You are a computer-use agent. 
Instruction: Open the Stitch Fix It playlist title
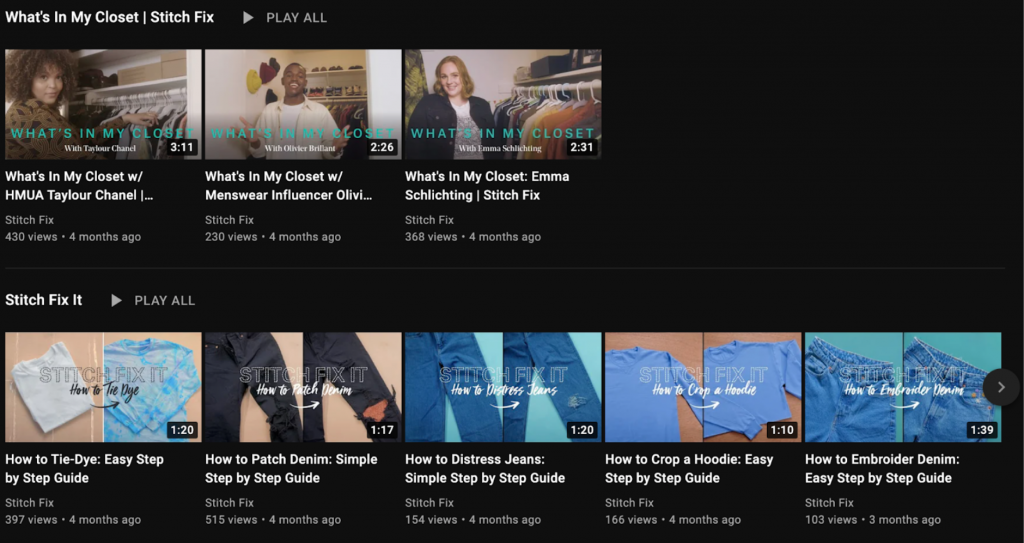[44, 301]
